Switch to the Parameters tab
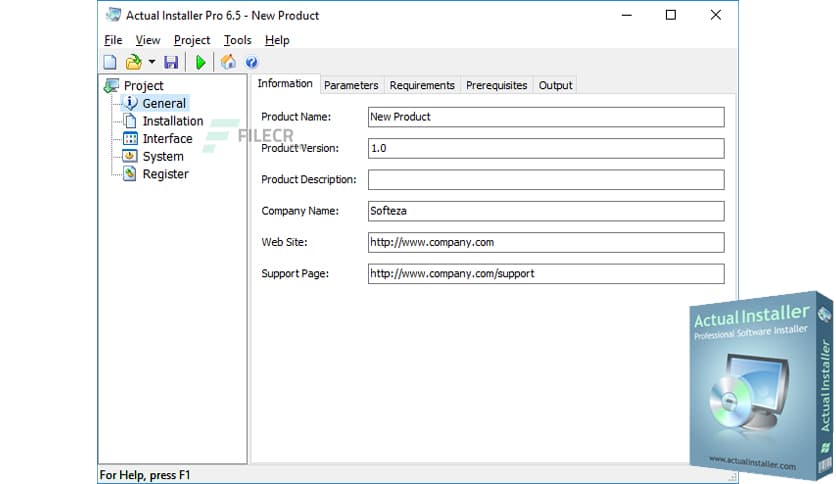 point(351,85)
